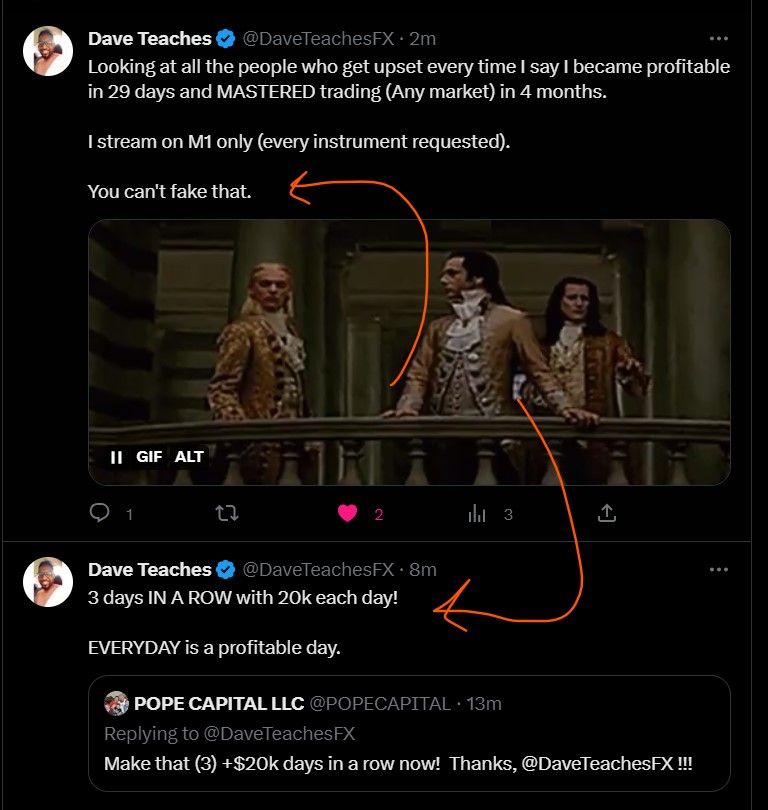Open the 2m timestamp link
Screen dimensions: 768x810
[424, 39]
